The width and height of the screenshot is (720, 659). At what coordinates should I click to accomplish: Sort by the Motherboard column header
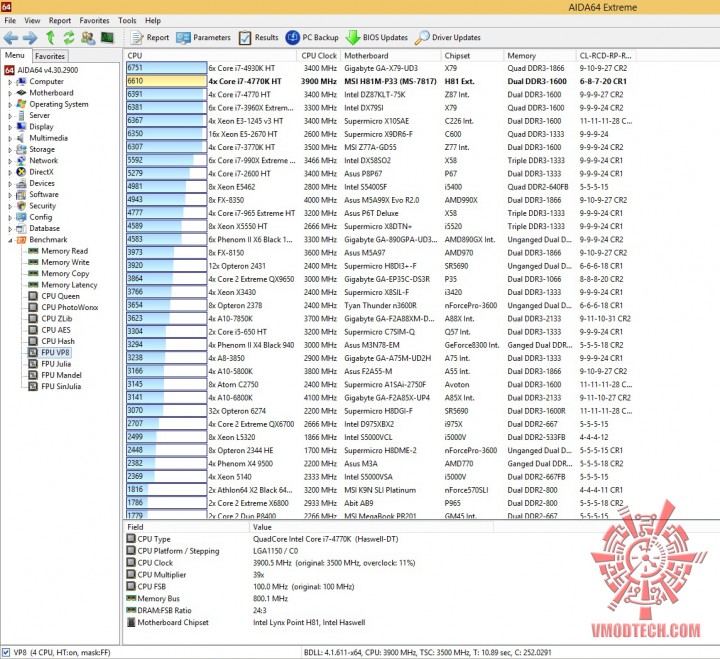point(390,56)
